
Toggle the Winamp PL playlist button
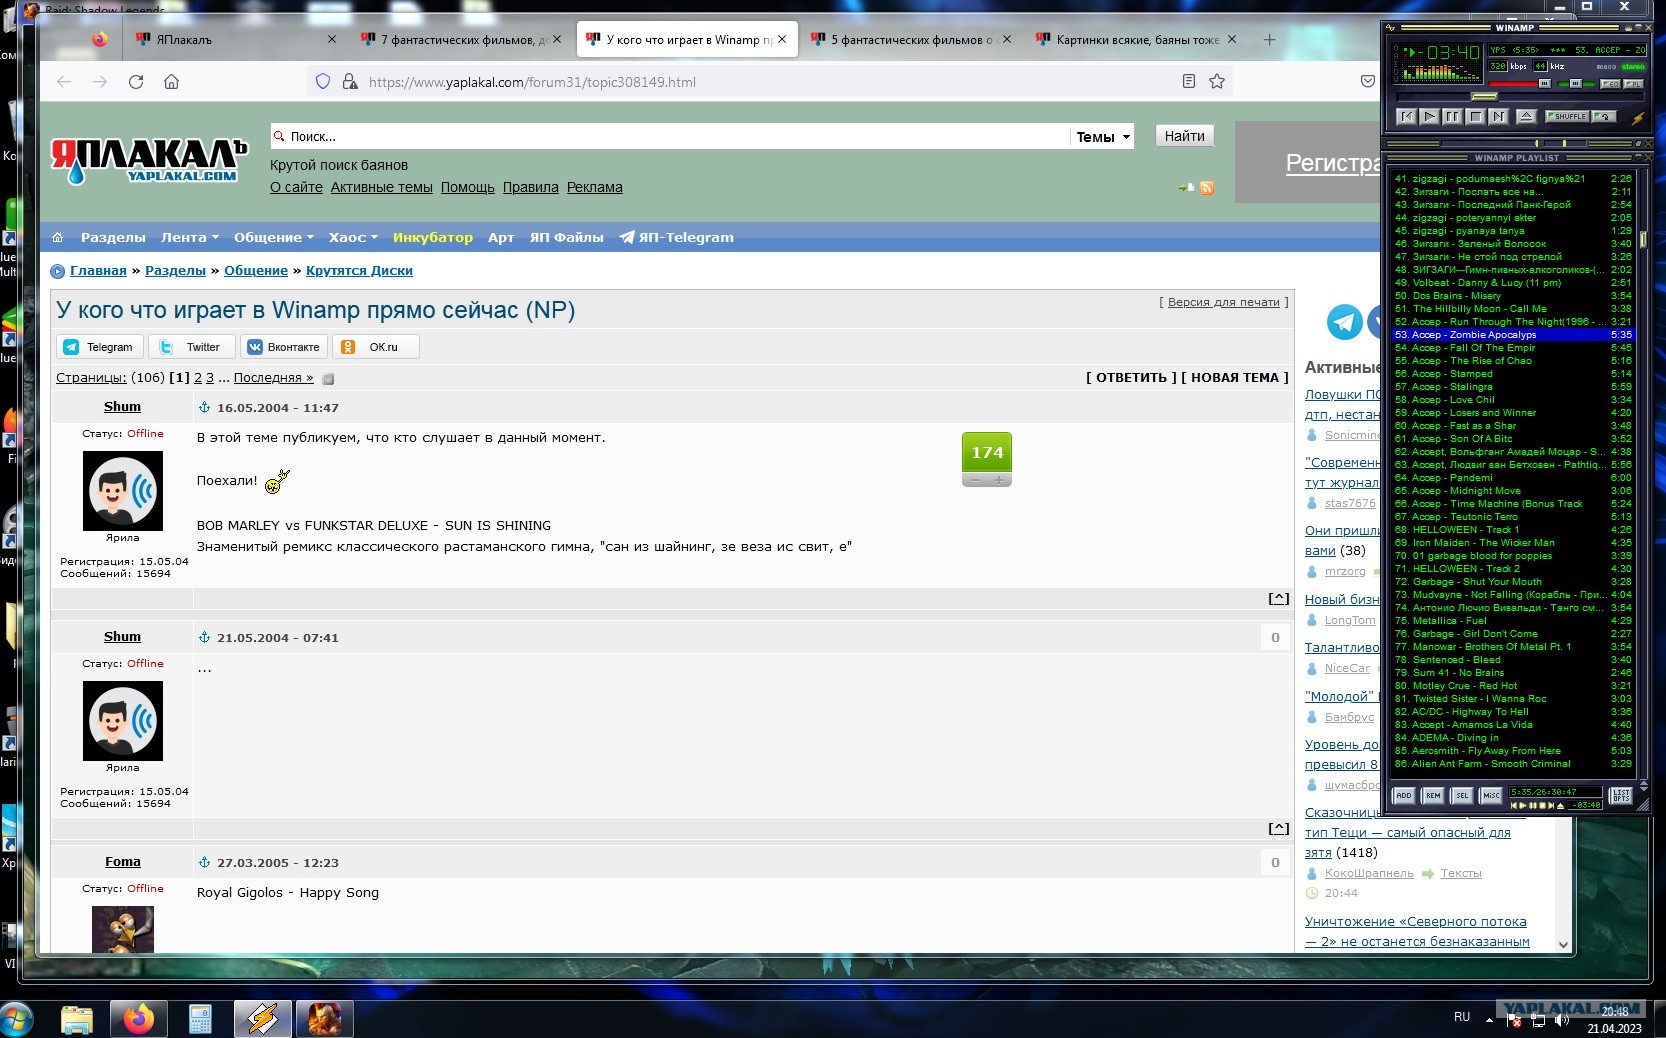(1633, 84)
